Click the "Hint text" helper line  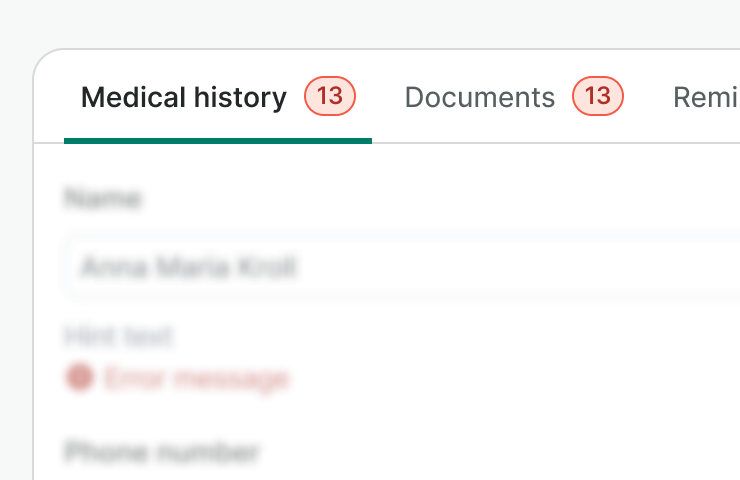[x=118, y=336]
